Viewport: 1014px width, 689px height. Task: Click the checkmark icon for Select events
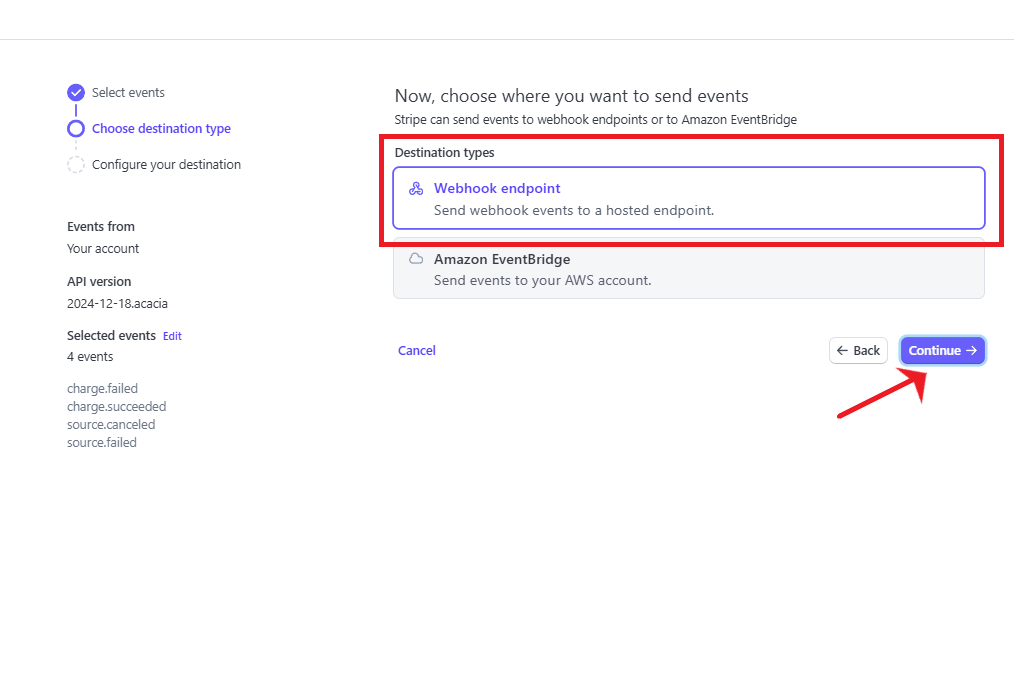click(x=76, y=93)
